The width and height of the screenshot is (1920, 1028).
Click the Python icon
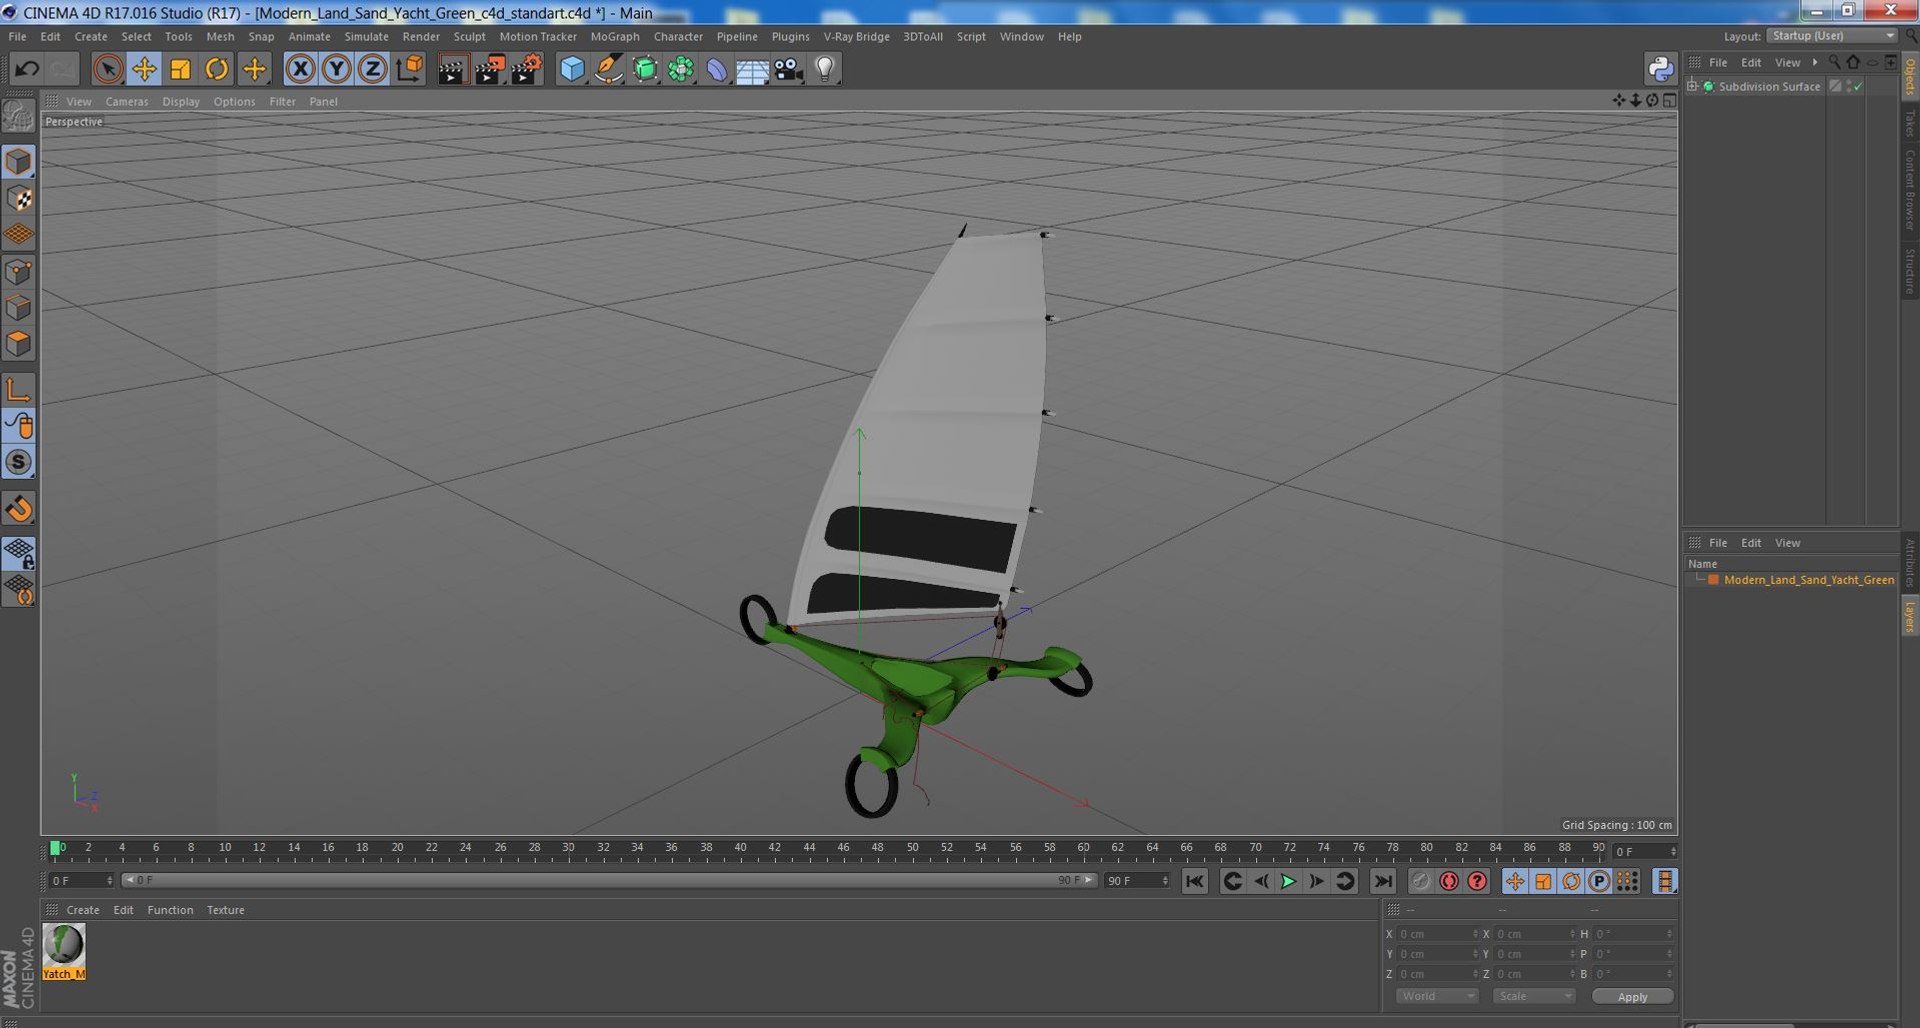click(x=1660, y=69)
